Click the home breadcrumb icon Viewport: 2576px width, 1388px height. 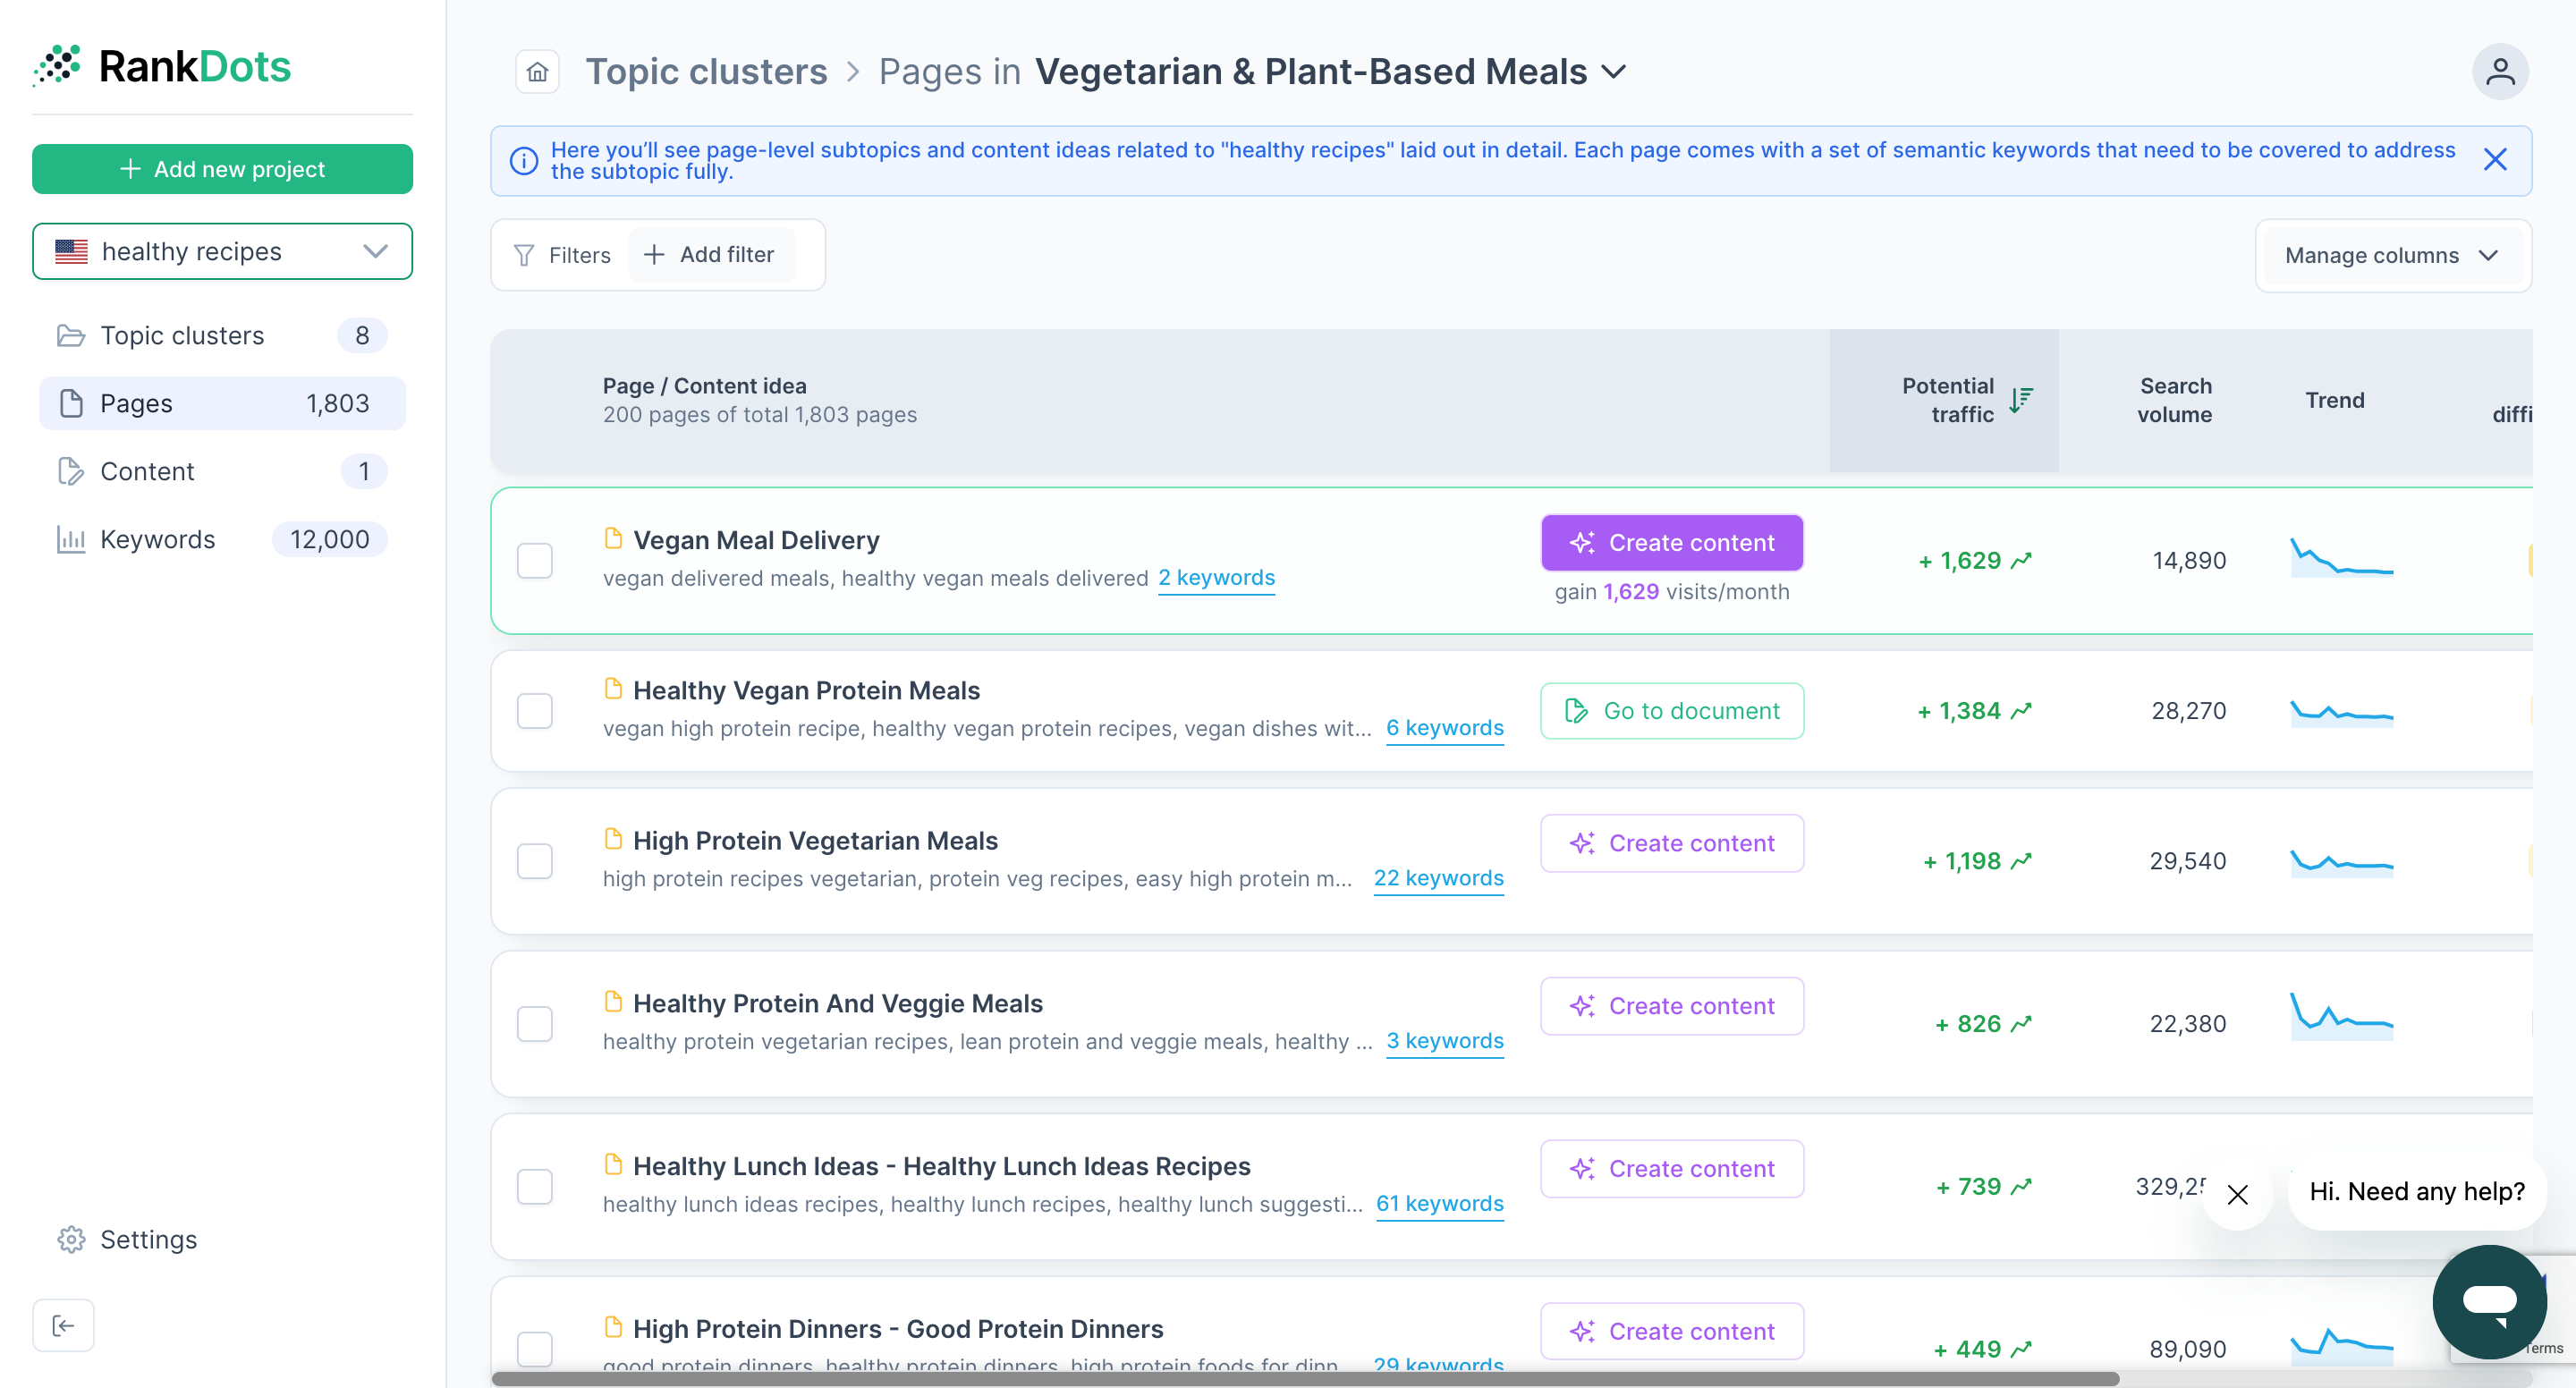point(537,72)
